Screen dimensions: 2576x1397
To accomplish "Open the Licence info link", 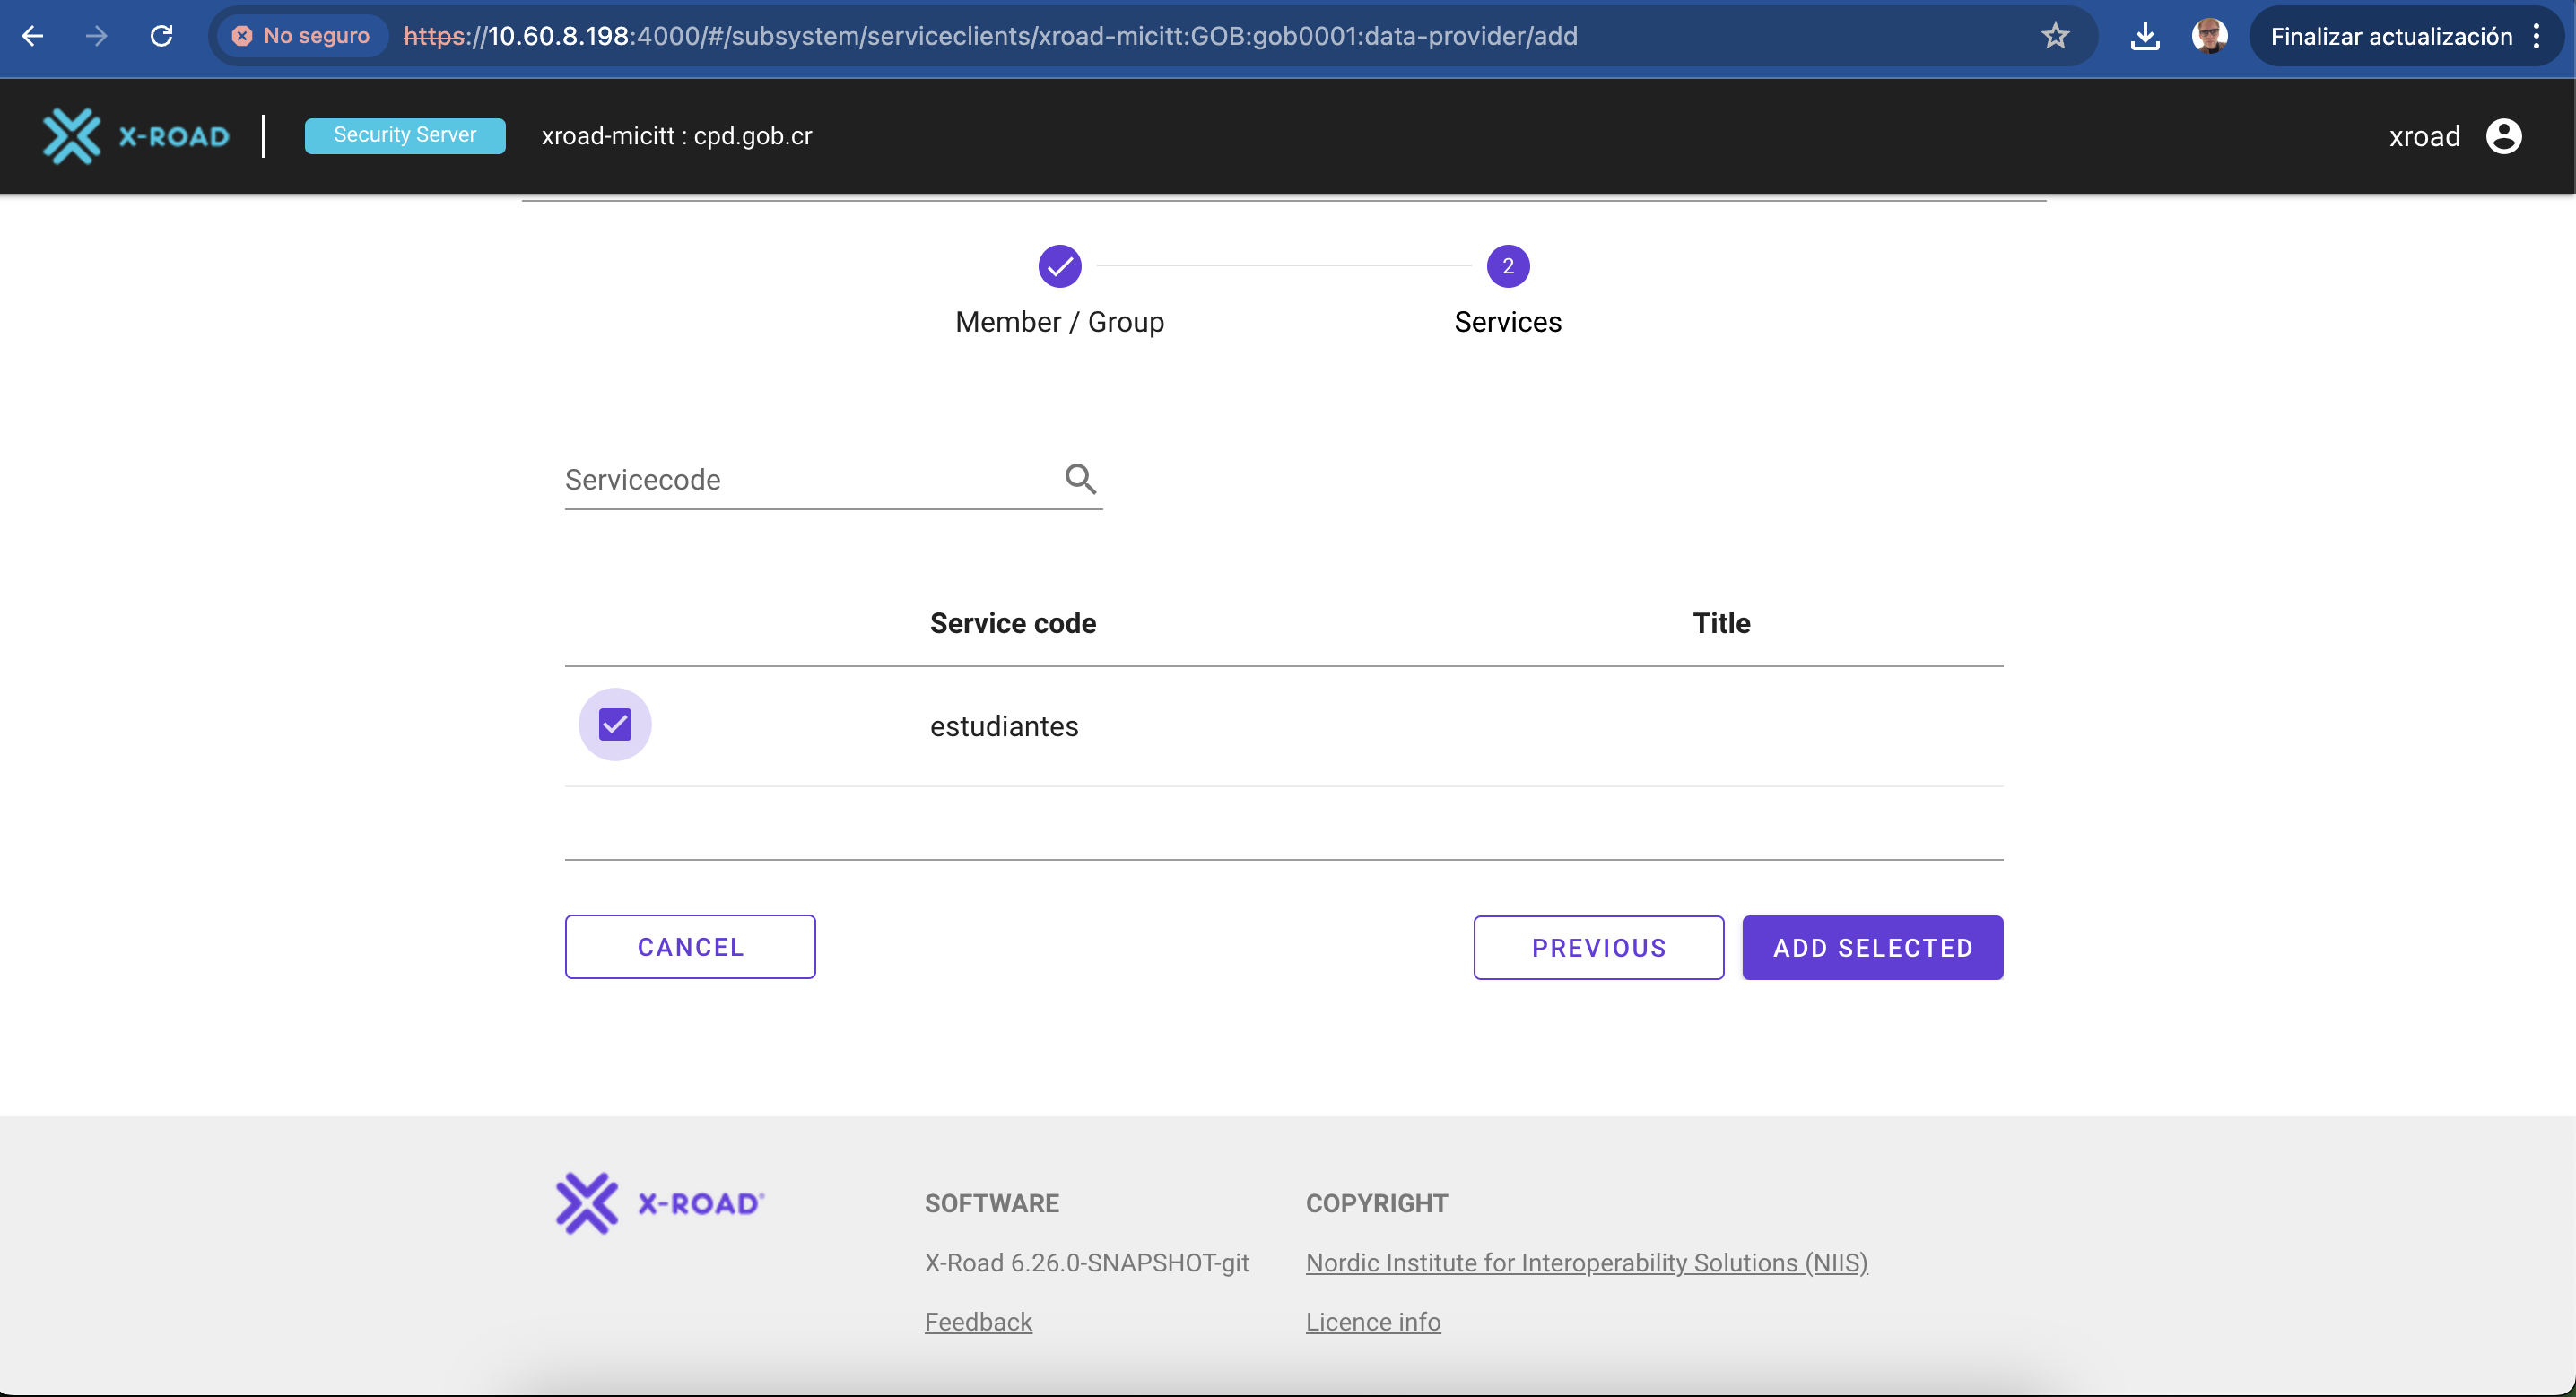I will click(x=1373, y=1322).
